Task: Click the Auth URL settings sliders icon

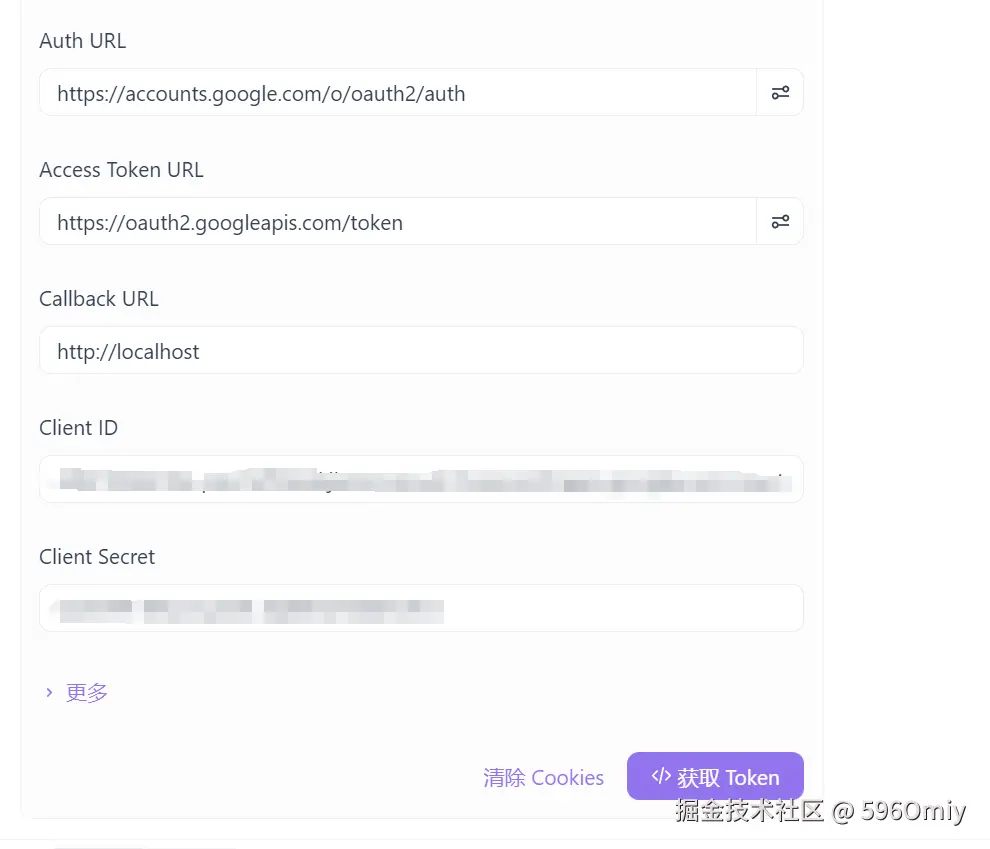Action: tap(780, 93)
